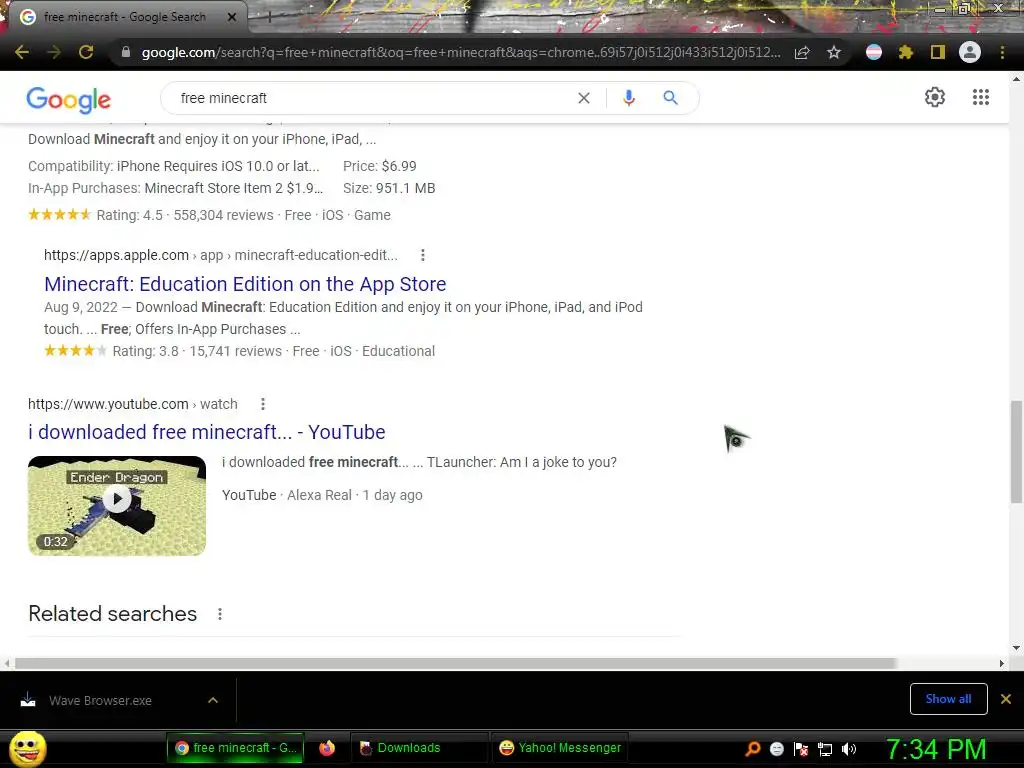Open the volume speaker tray icon
The width and height of the screenshot is (1024, 768).
click(x=849, y=749)
